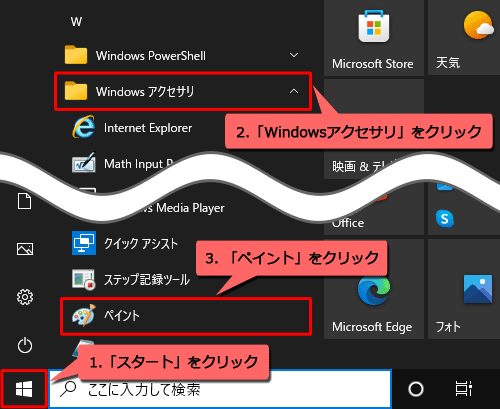Open the Microsoft Edge tile

pos(374,289)
